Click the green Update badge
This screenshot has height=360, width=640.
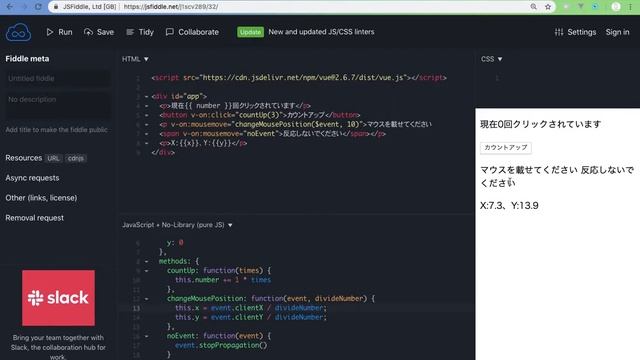[x=250, y=32]
